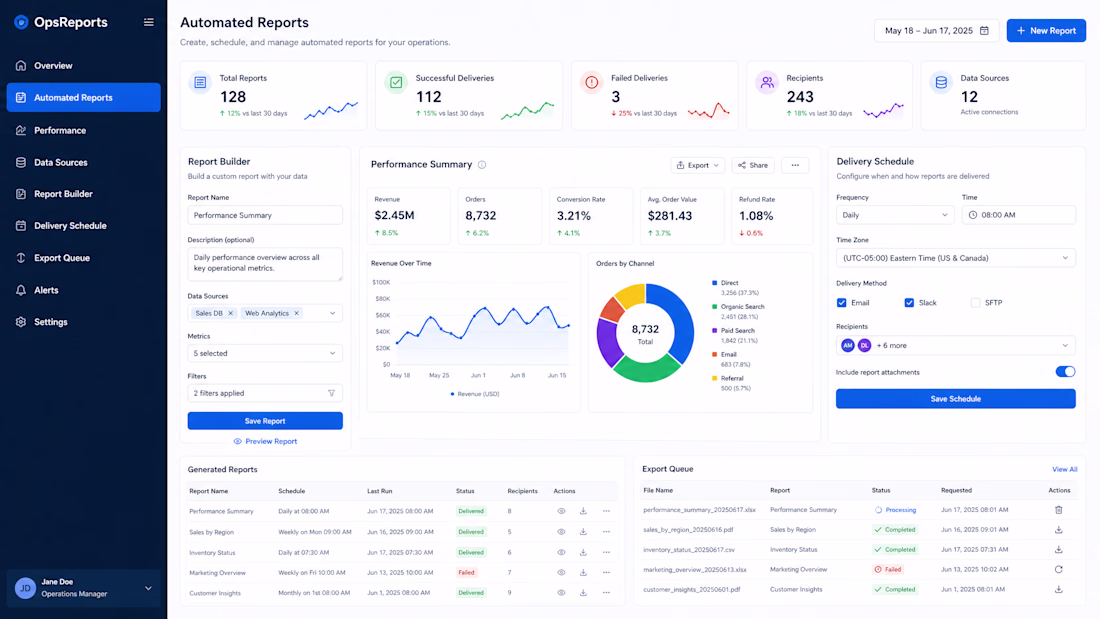This screenshot has width=1100, height=619.
Task: Toggle Include report attachments switch
Action: pos(1065,372)
